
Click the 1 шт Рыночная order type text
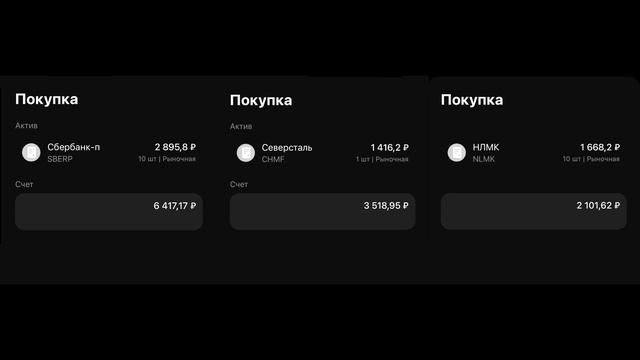point(382,159)
